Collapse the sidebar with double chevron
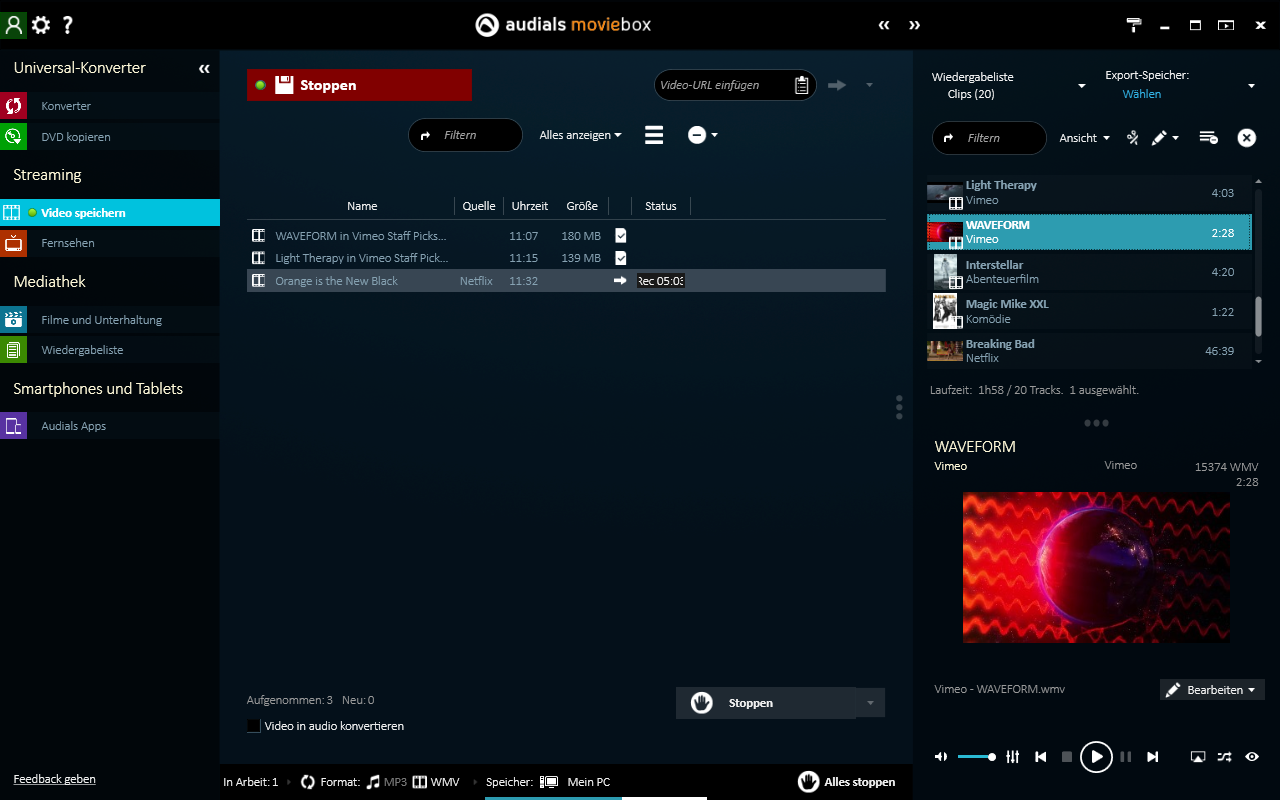 204,68
